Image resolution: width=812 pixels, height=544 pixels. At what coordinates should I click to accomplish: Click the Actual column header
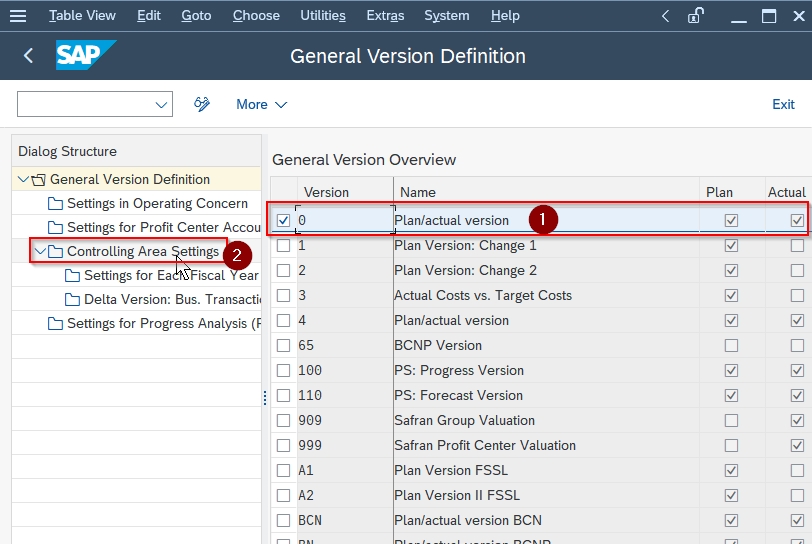787,192
